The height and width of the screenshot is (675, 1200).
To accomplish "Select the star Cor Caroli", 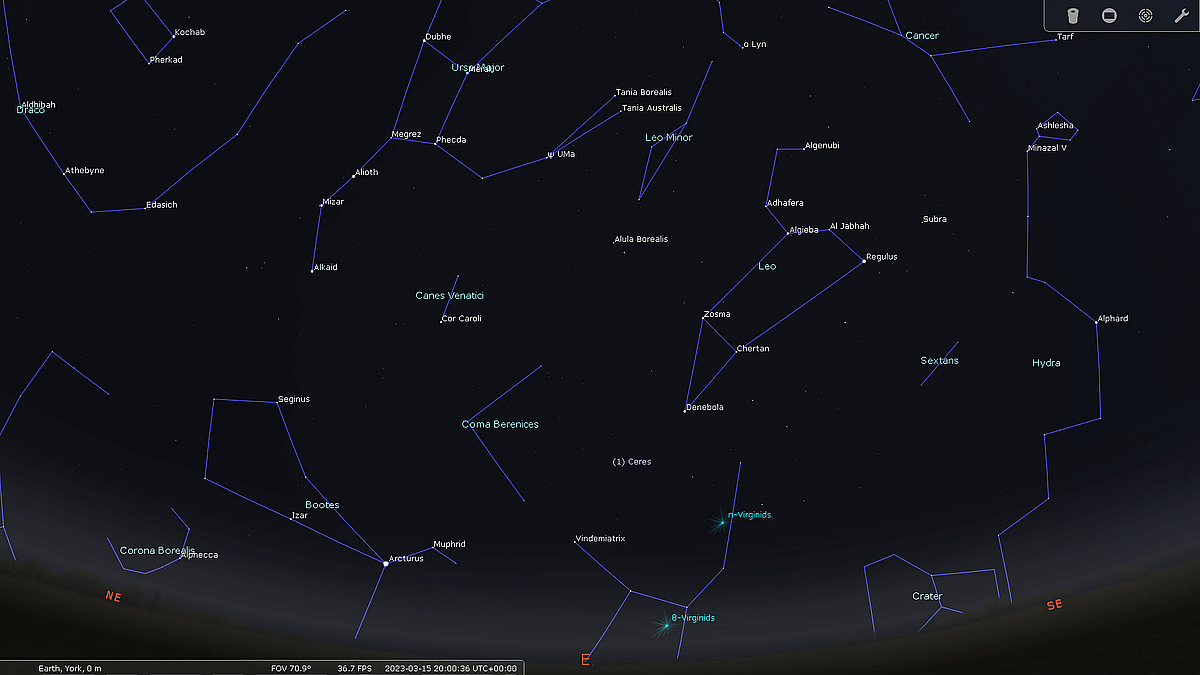I will point(442,321).
